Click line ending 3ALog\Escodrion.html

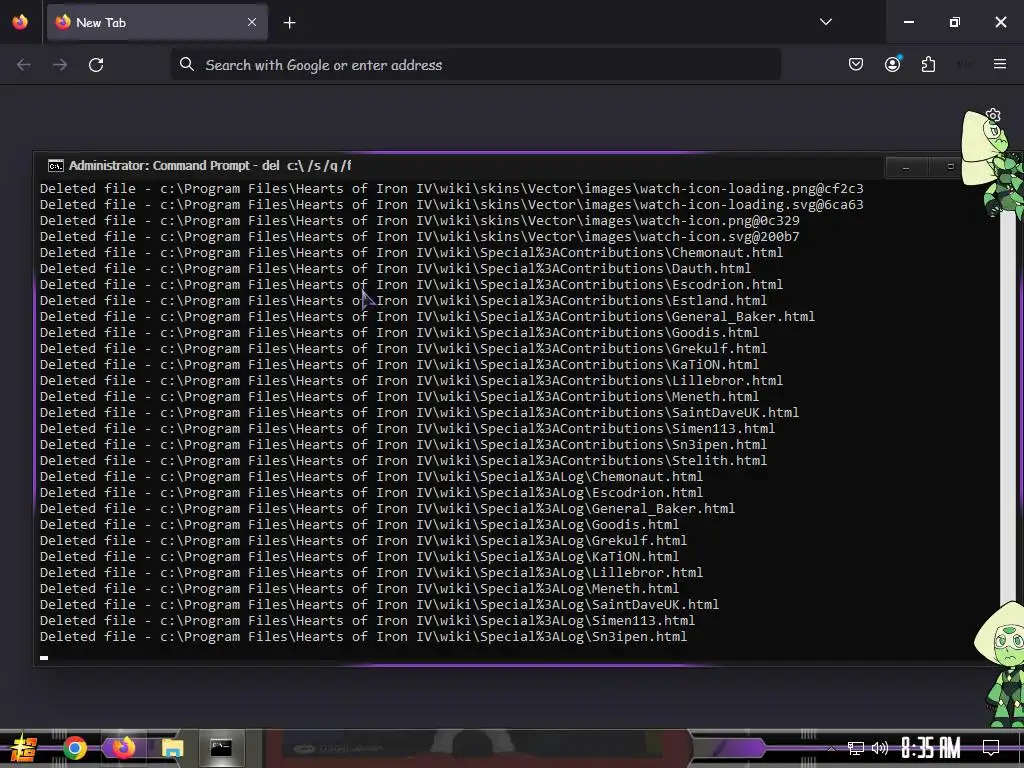[371, 492]
